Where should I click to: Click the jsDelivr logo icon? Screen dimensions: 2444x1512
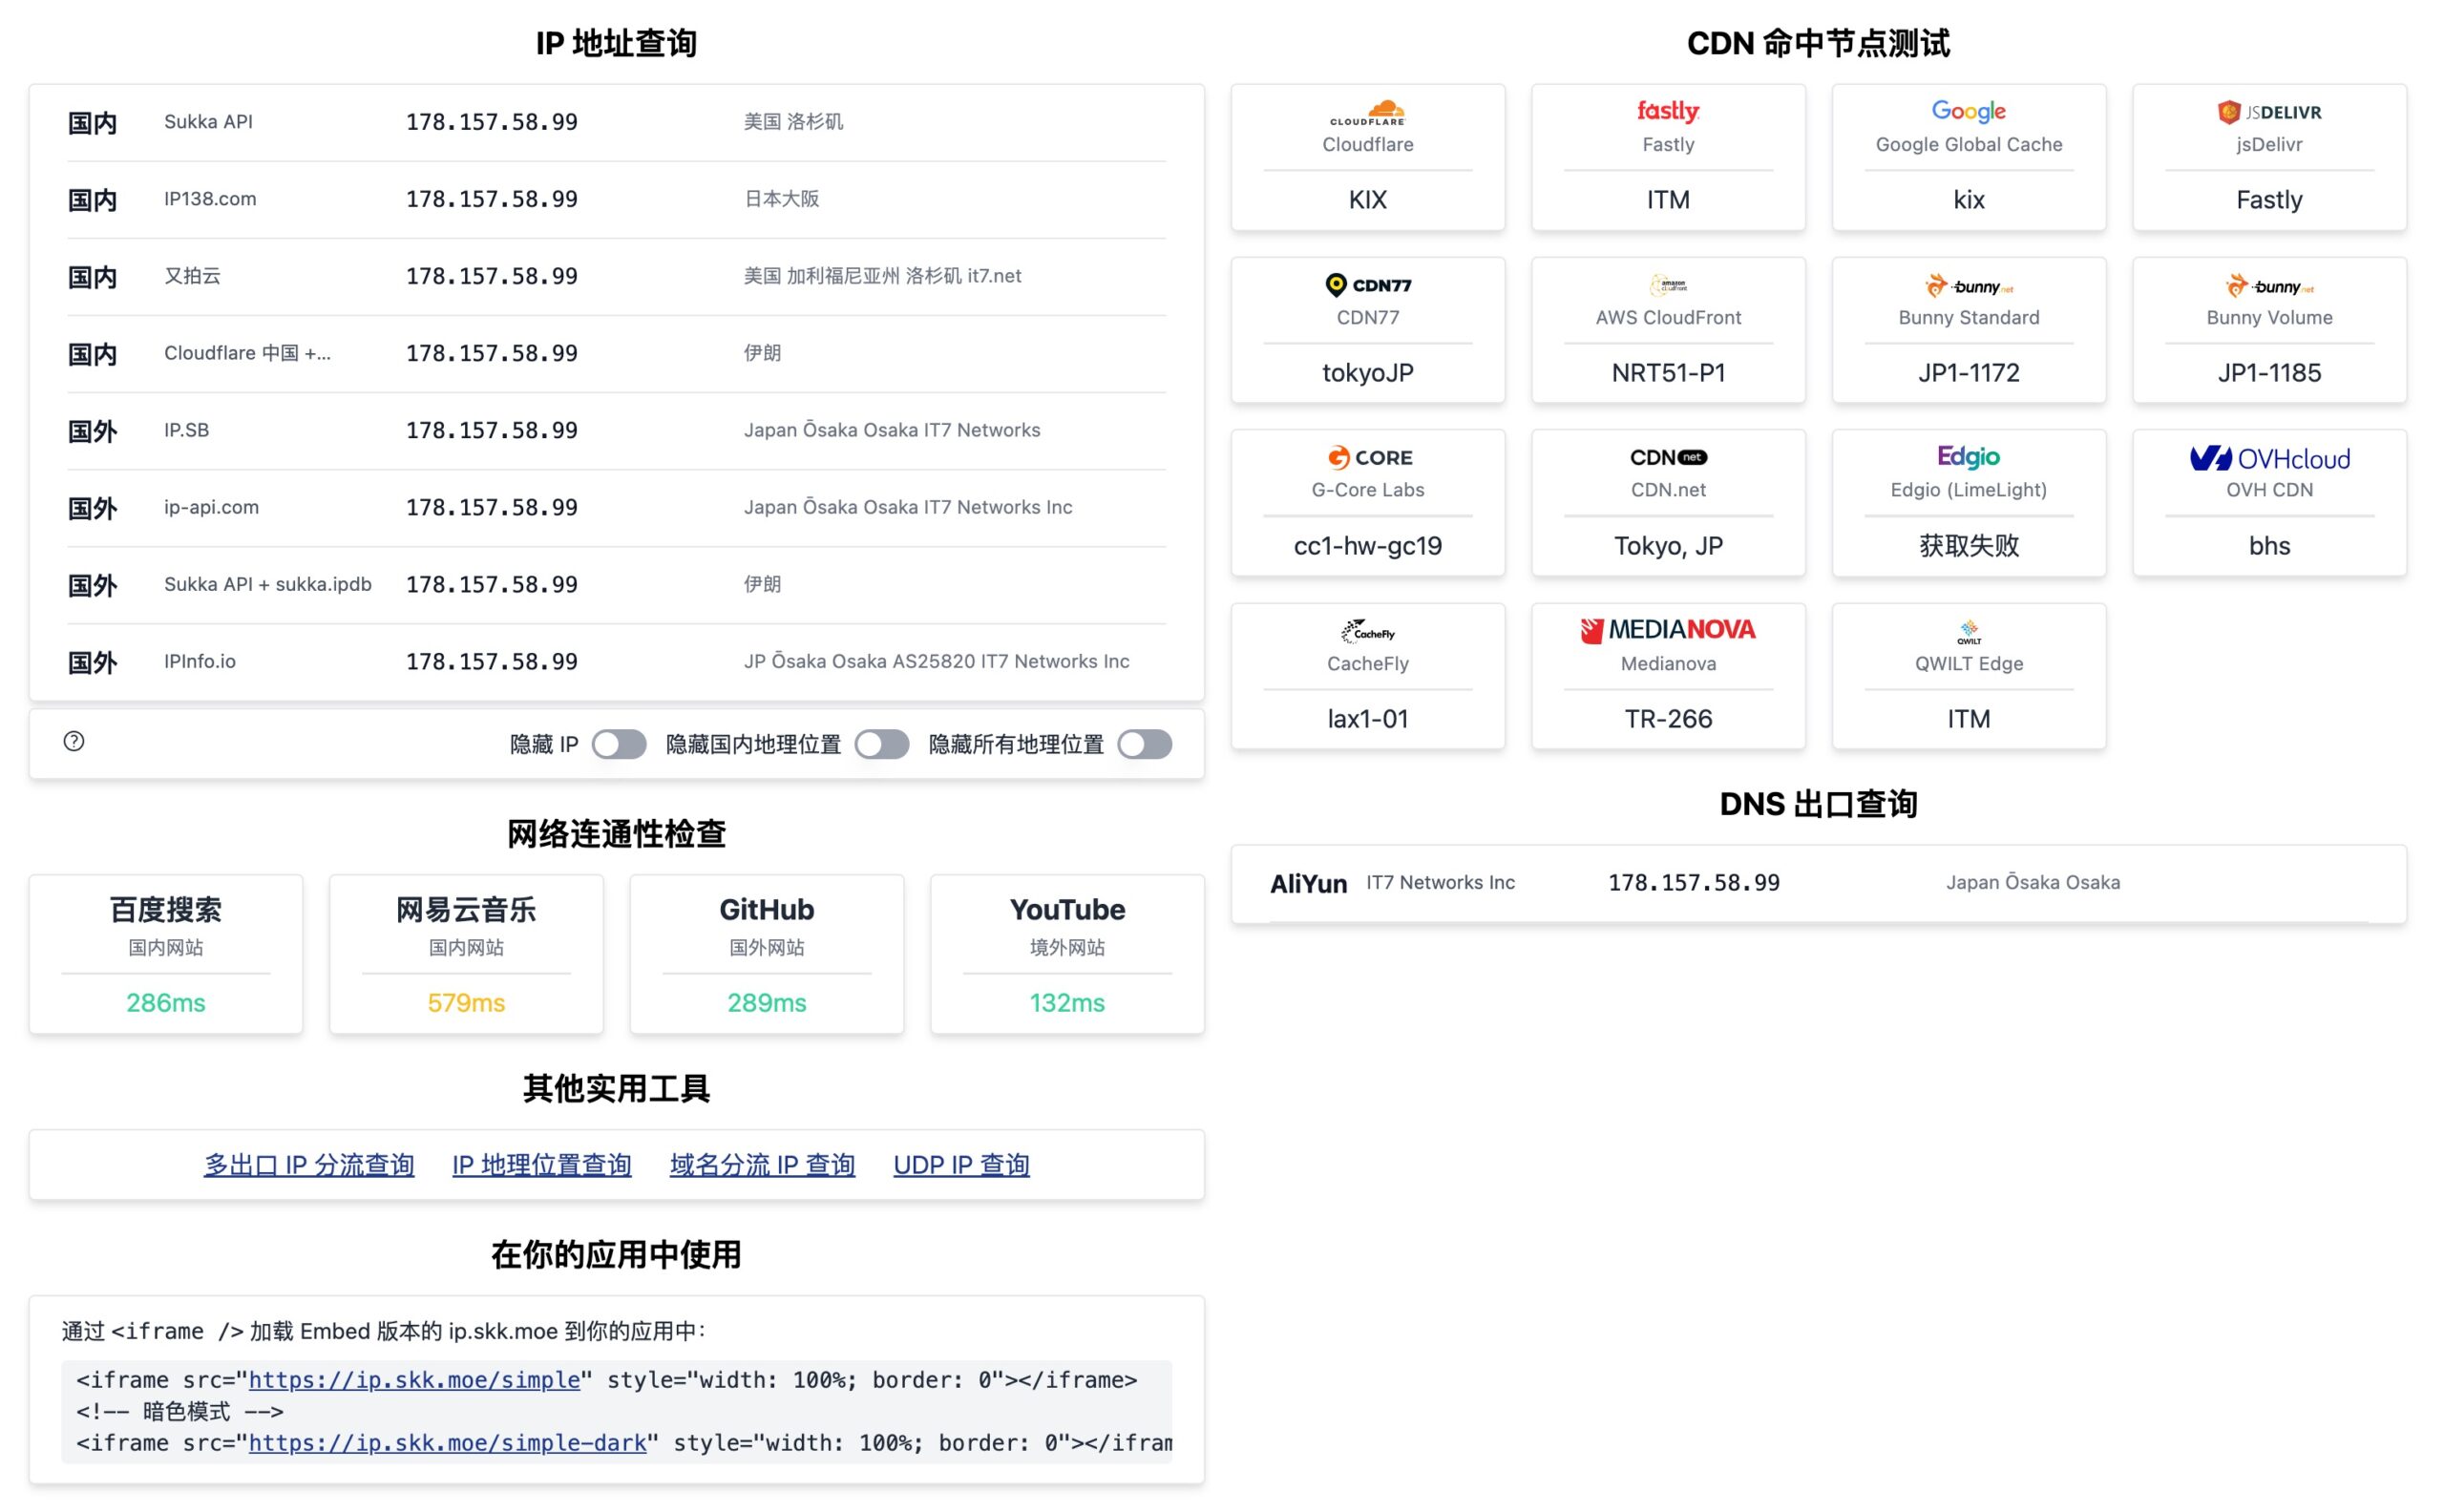(x=2269, y=112)
